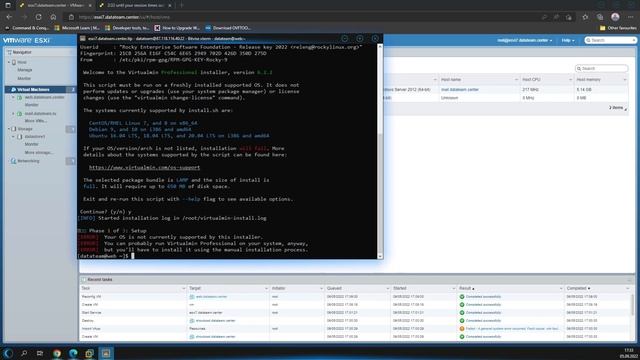
Task: Click the VMware ESXi logo
Action: [27, 40]
